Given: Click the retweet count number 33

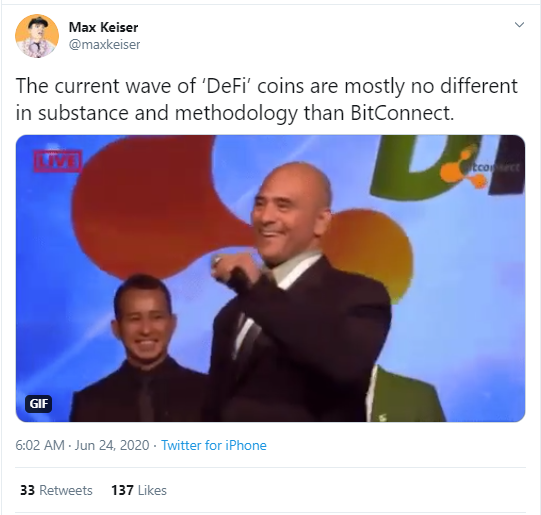Looking at the screenshot, I should (x=27, y=490).
